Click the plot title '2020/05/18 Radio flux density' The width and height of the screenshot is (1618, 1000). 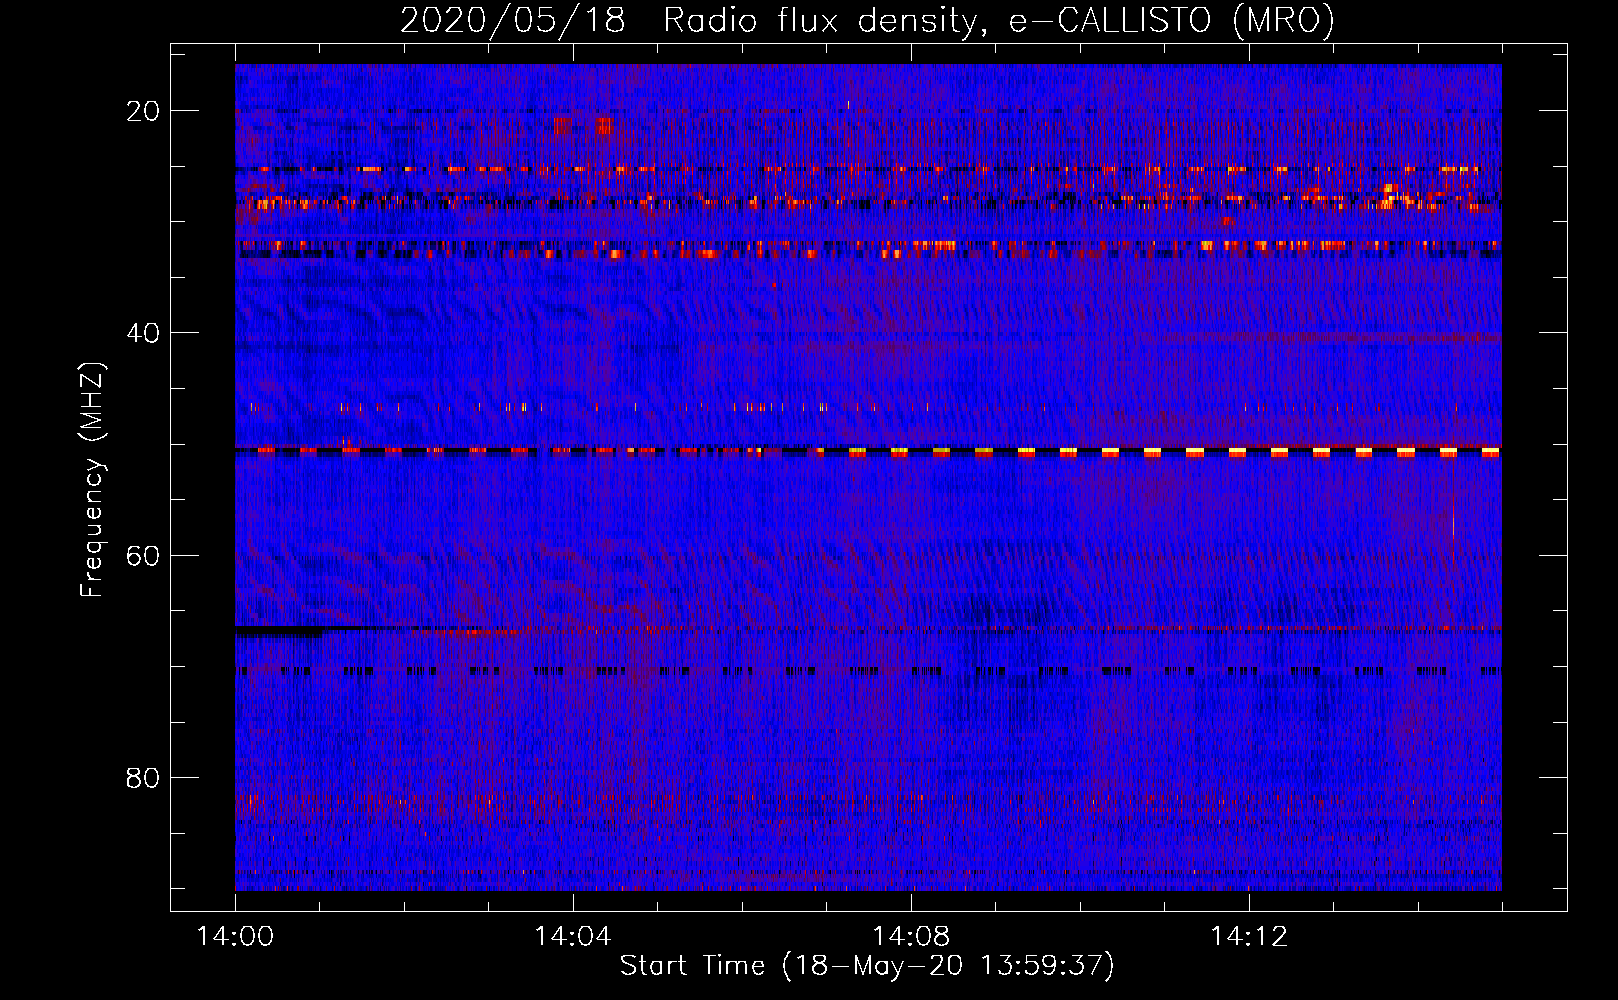(x=867, y=20)
